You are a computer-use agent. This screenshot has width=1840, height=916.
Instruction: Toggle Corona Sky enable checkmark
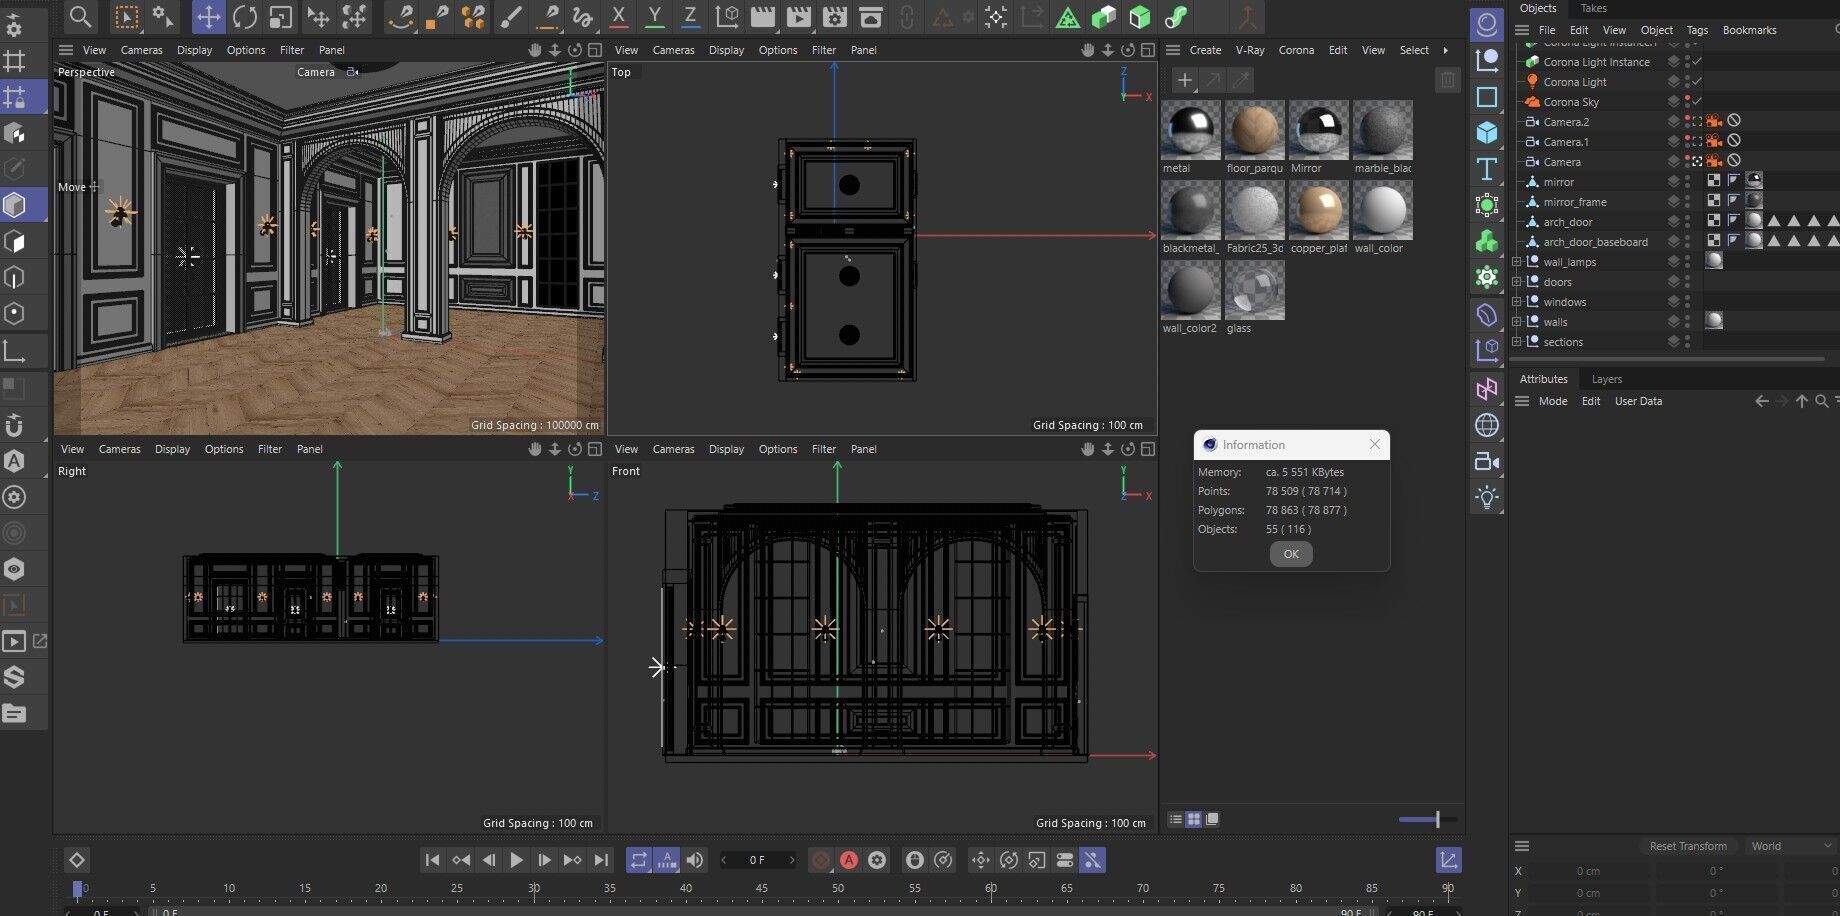click(x=1697, y=101)
